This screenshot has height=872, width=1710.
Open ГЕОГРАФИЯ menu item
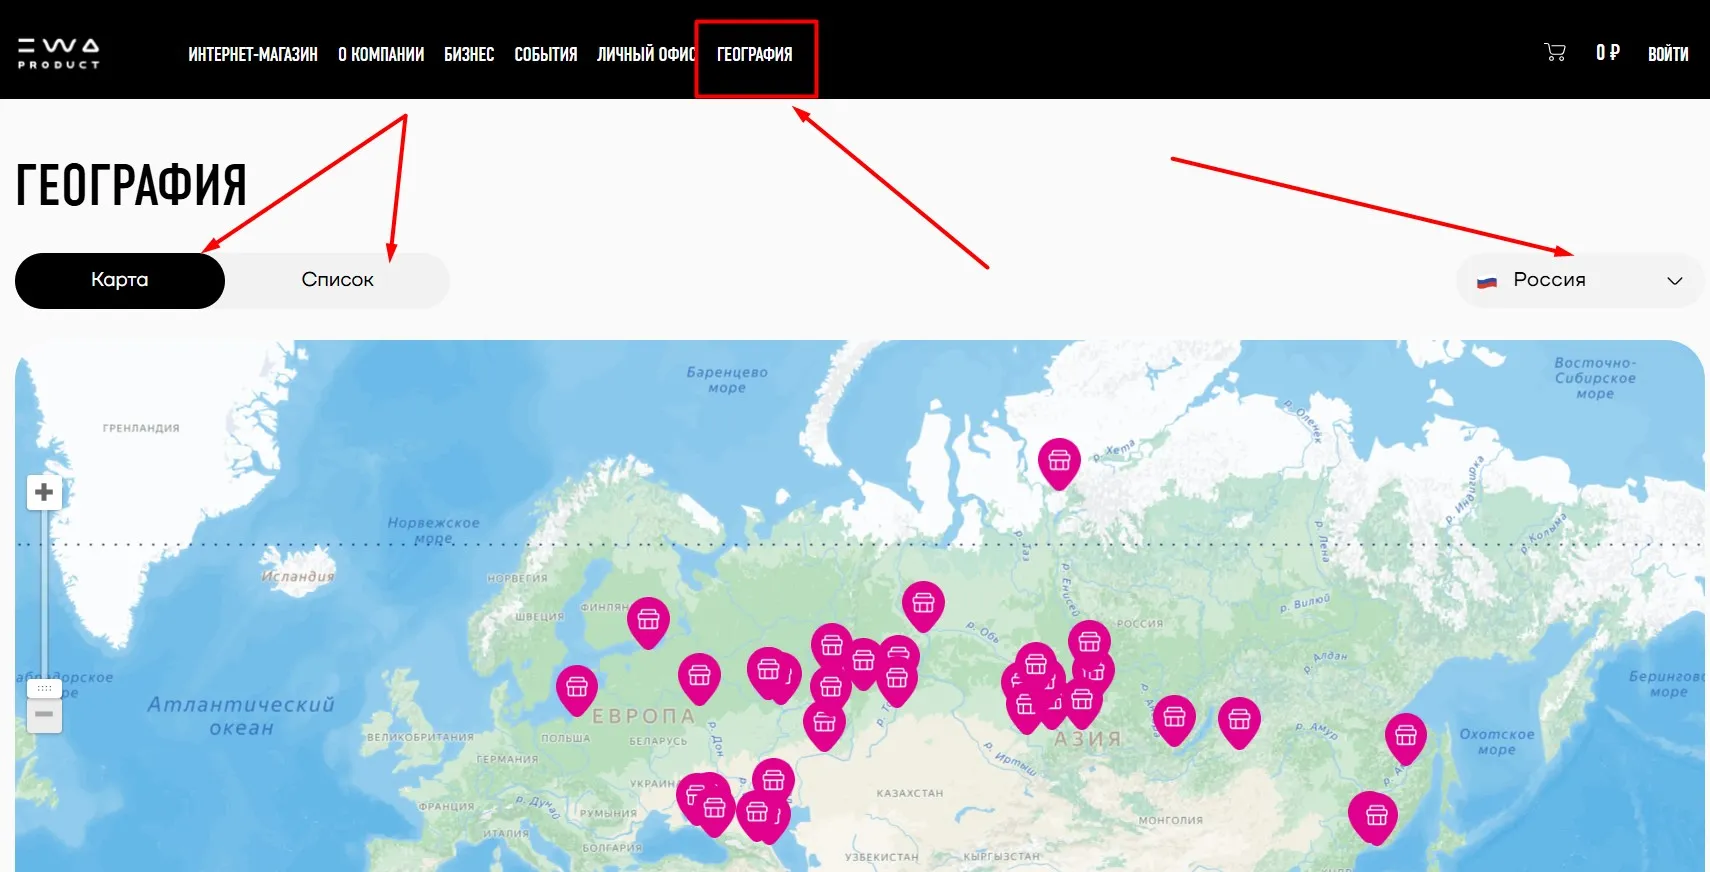click(755, 54)
